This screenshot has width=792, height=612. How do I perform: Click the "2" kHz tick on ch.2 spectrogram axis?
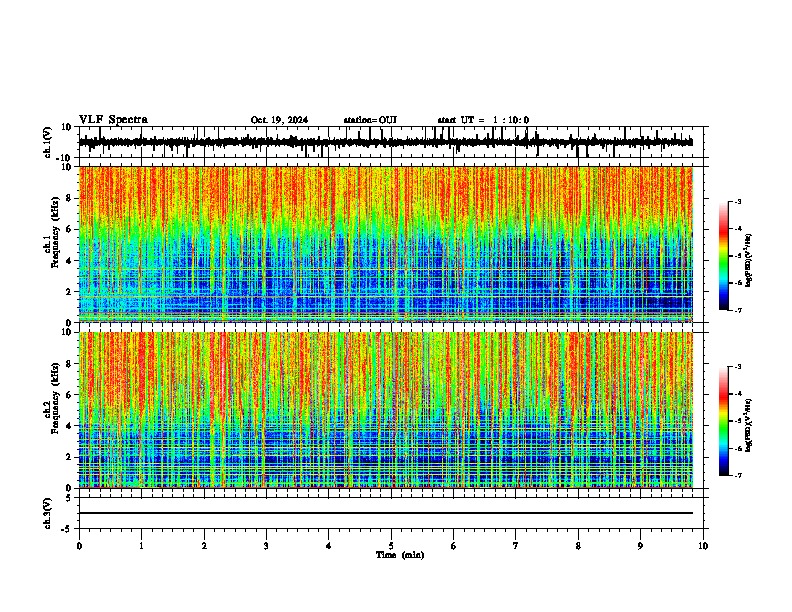[69, 457]
